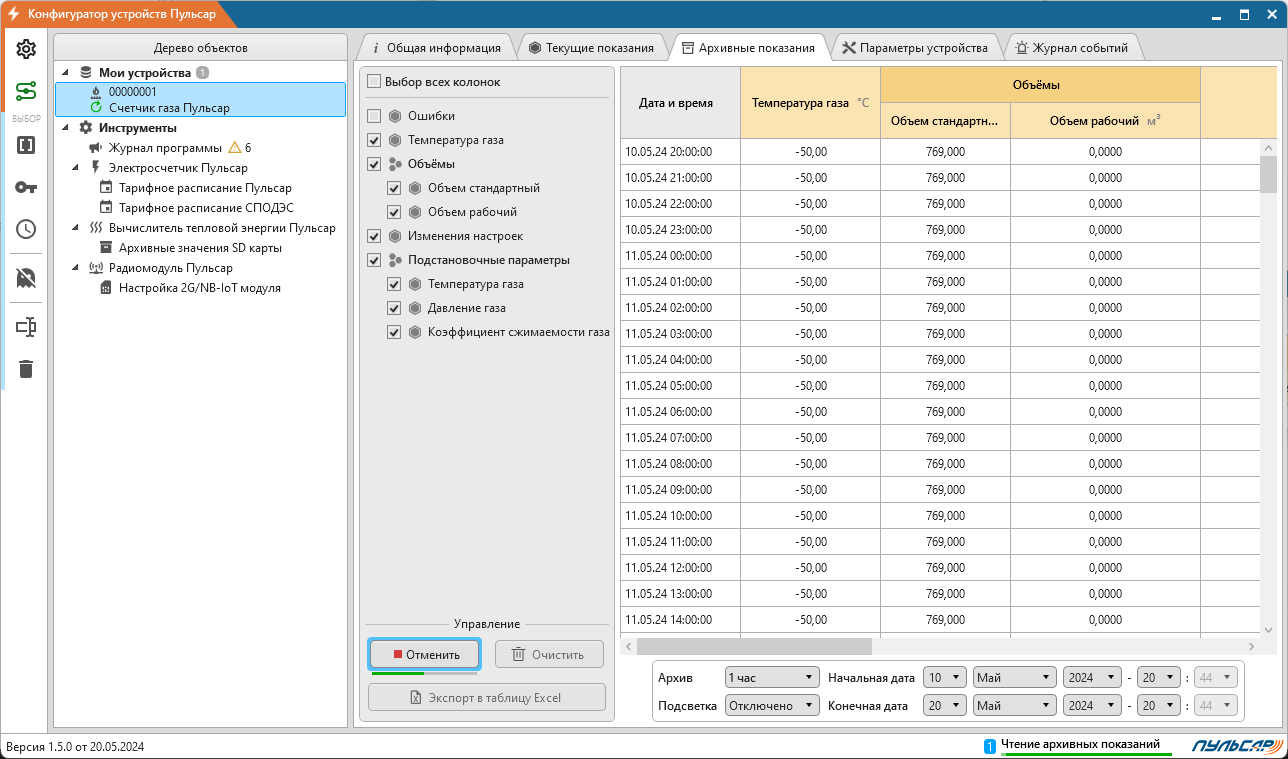Image resolution: width=1288 pixels, height=759 pixels.
Task: Enable the Ошибки column checkbox
Action: coord(374,116)
